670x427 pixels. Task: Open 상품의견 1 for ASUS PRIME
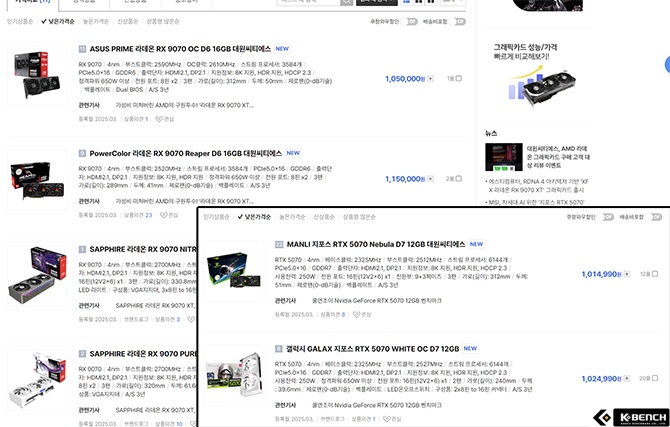coord(136,119)
